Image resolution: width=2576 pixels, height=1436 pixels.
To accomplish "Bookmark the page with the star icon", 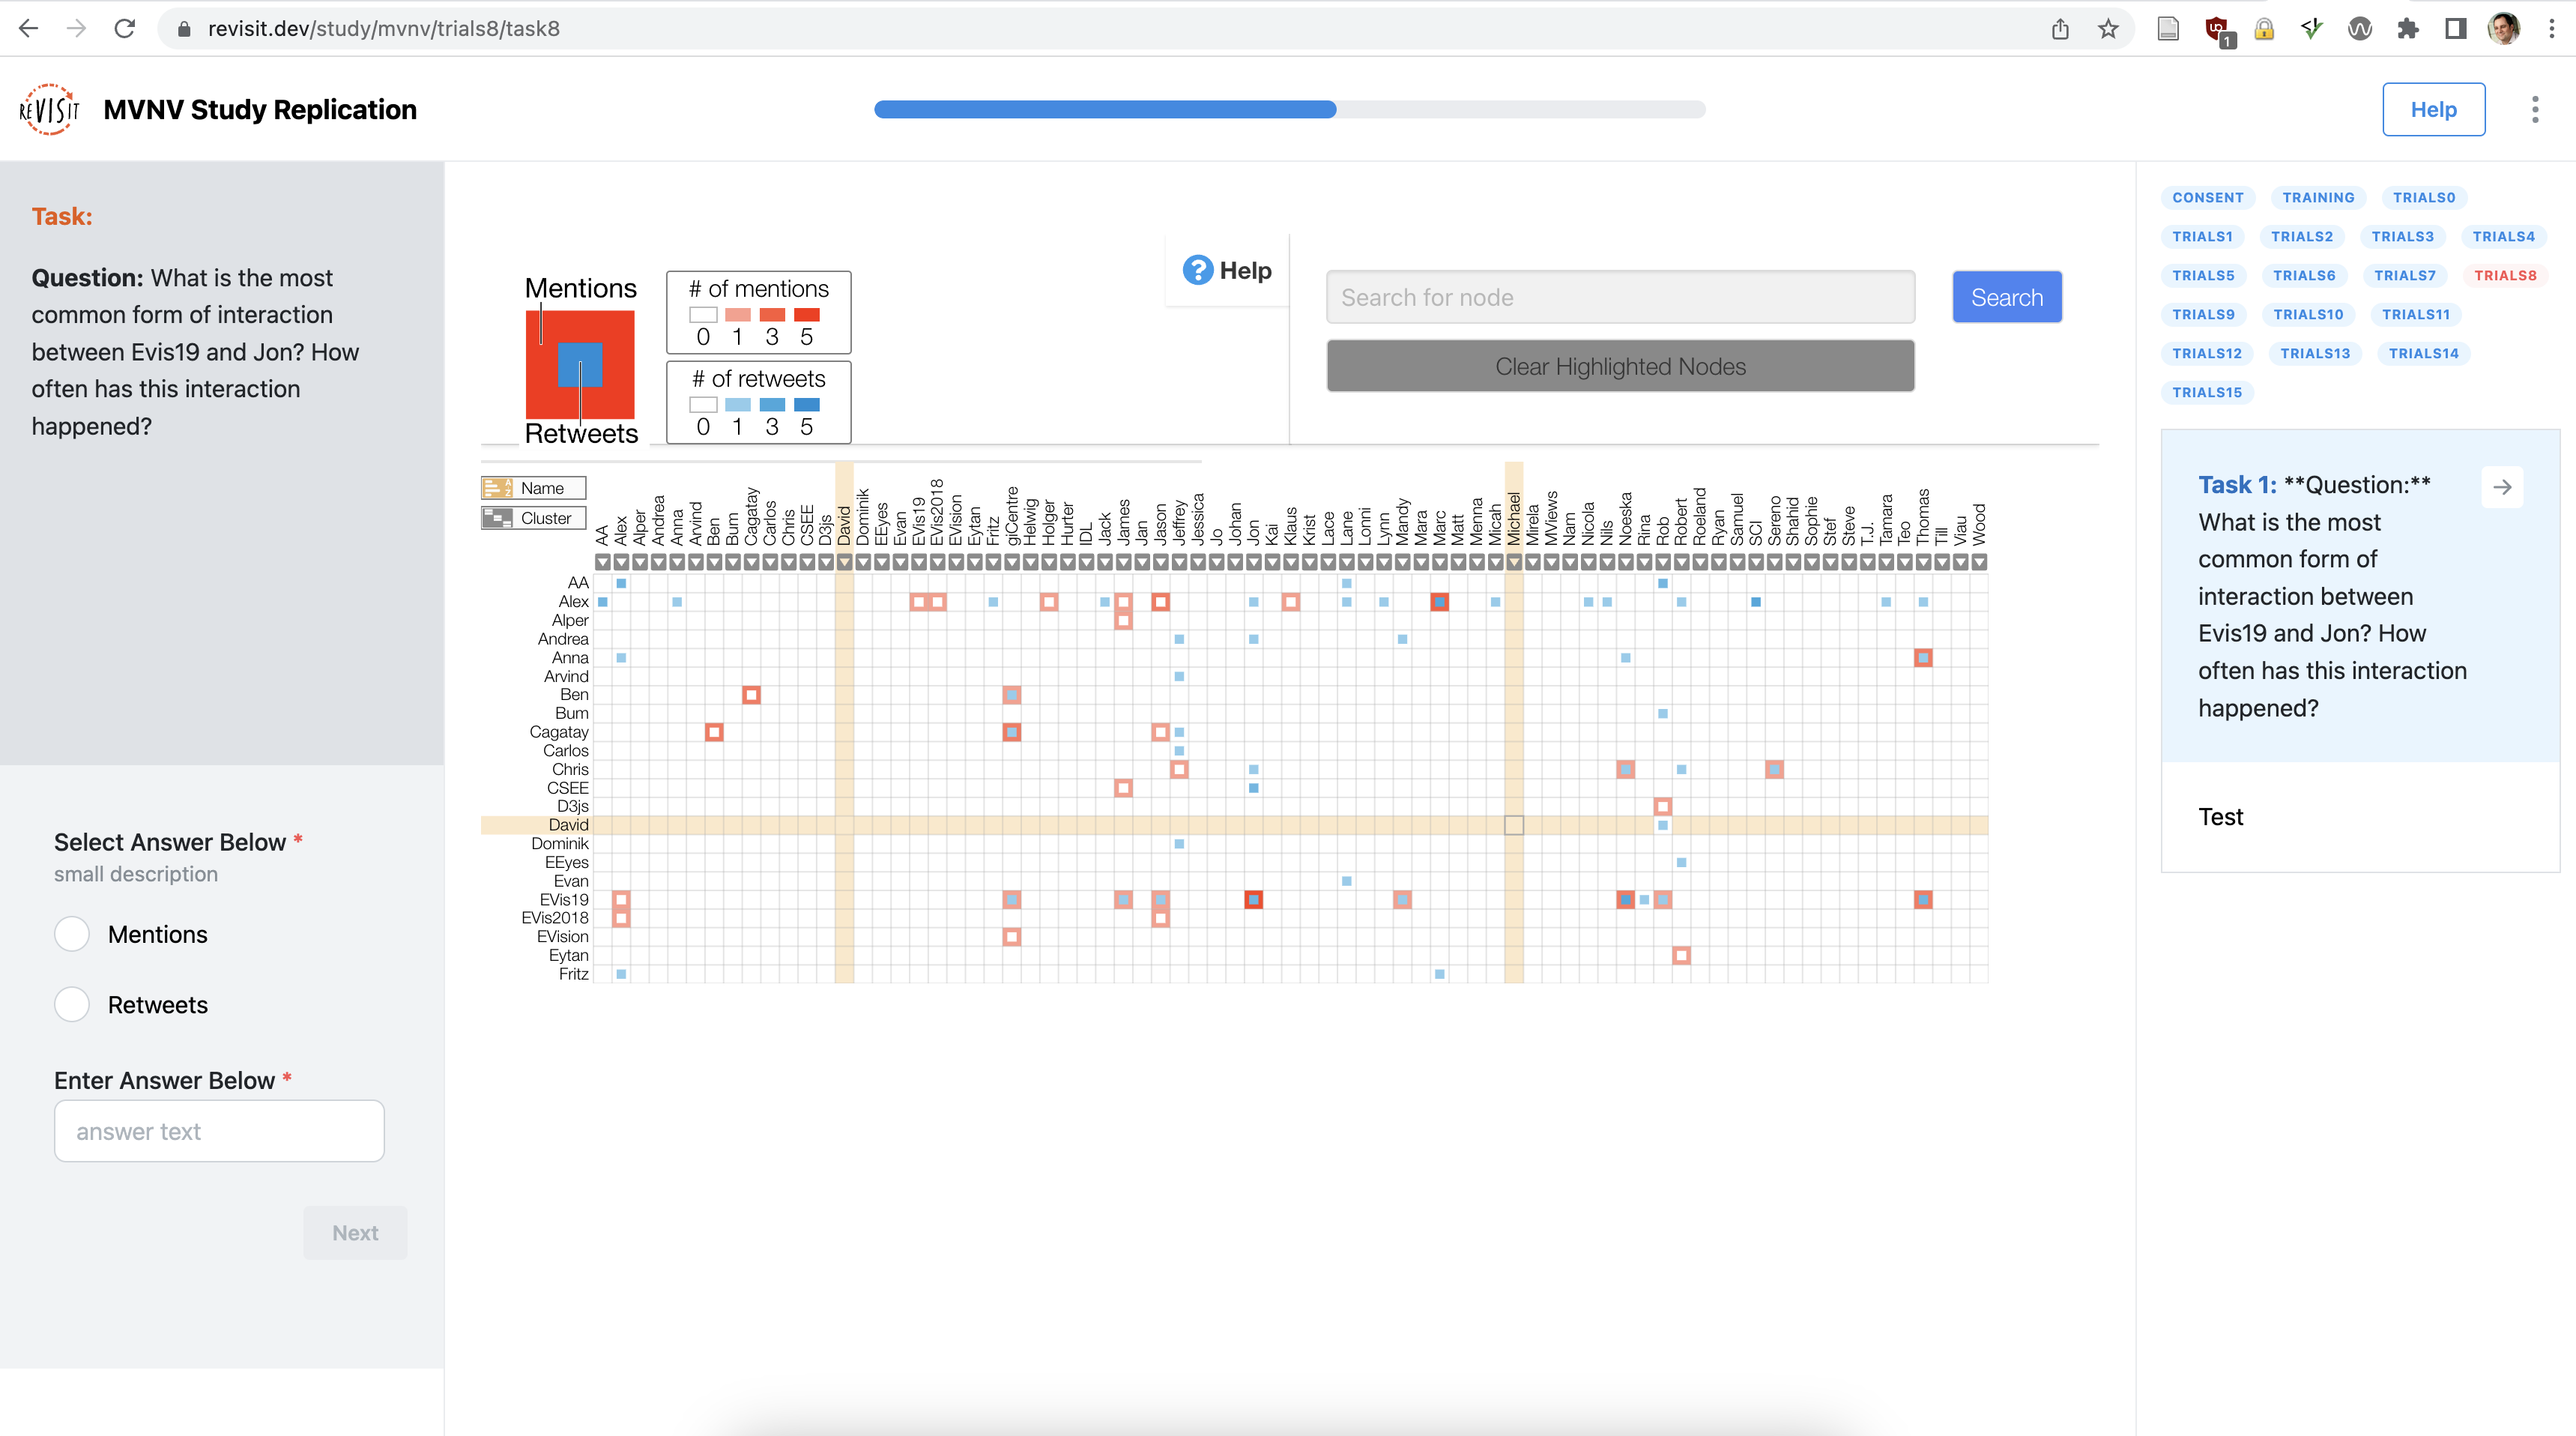I will (2108, 28).
